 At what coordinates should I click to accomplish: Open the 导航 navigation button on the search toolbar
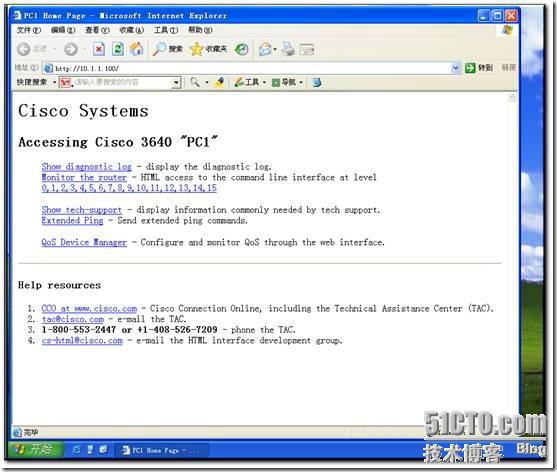point(284,82)
